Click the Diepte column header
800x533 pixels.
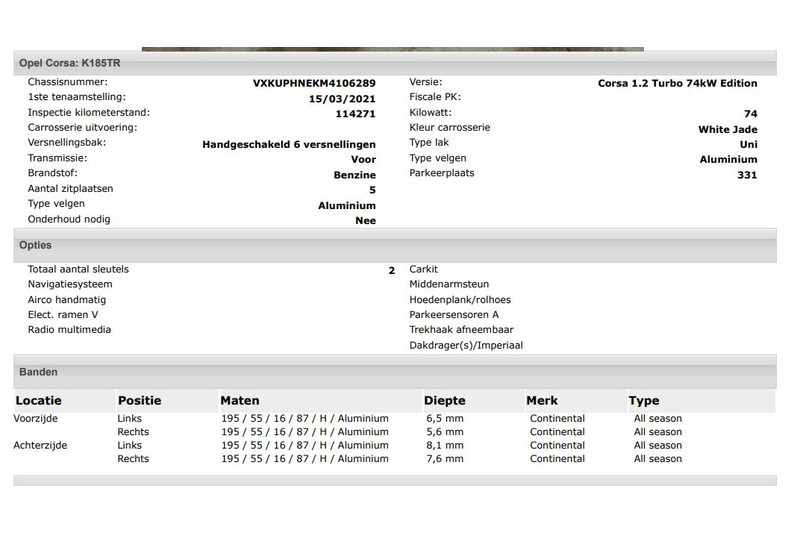[444, 401]
